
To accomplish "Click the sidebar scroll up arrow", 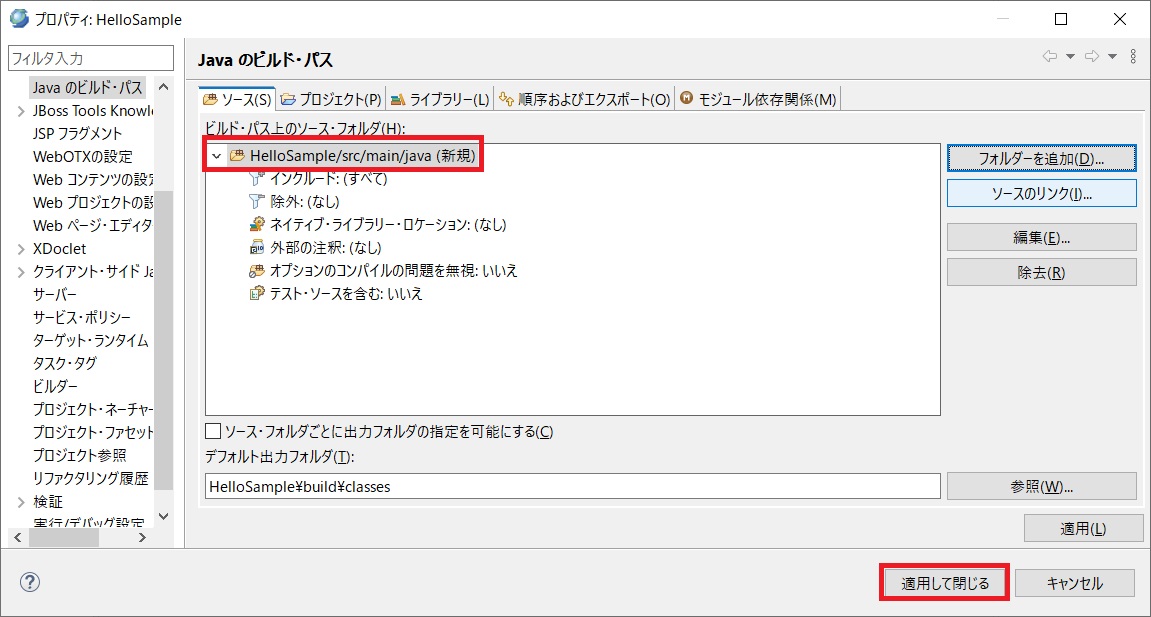I will coord(164,87).
